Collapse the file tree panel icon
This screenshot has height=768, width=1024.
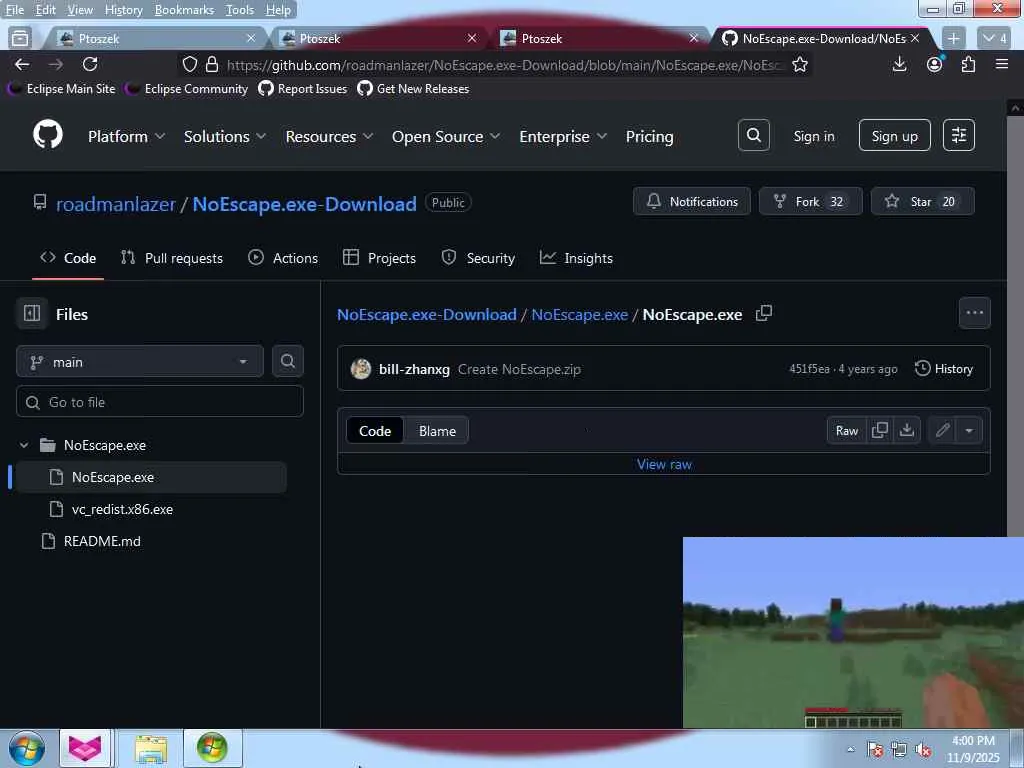tap(32, 313)
